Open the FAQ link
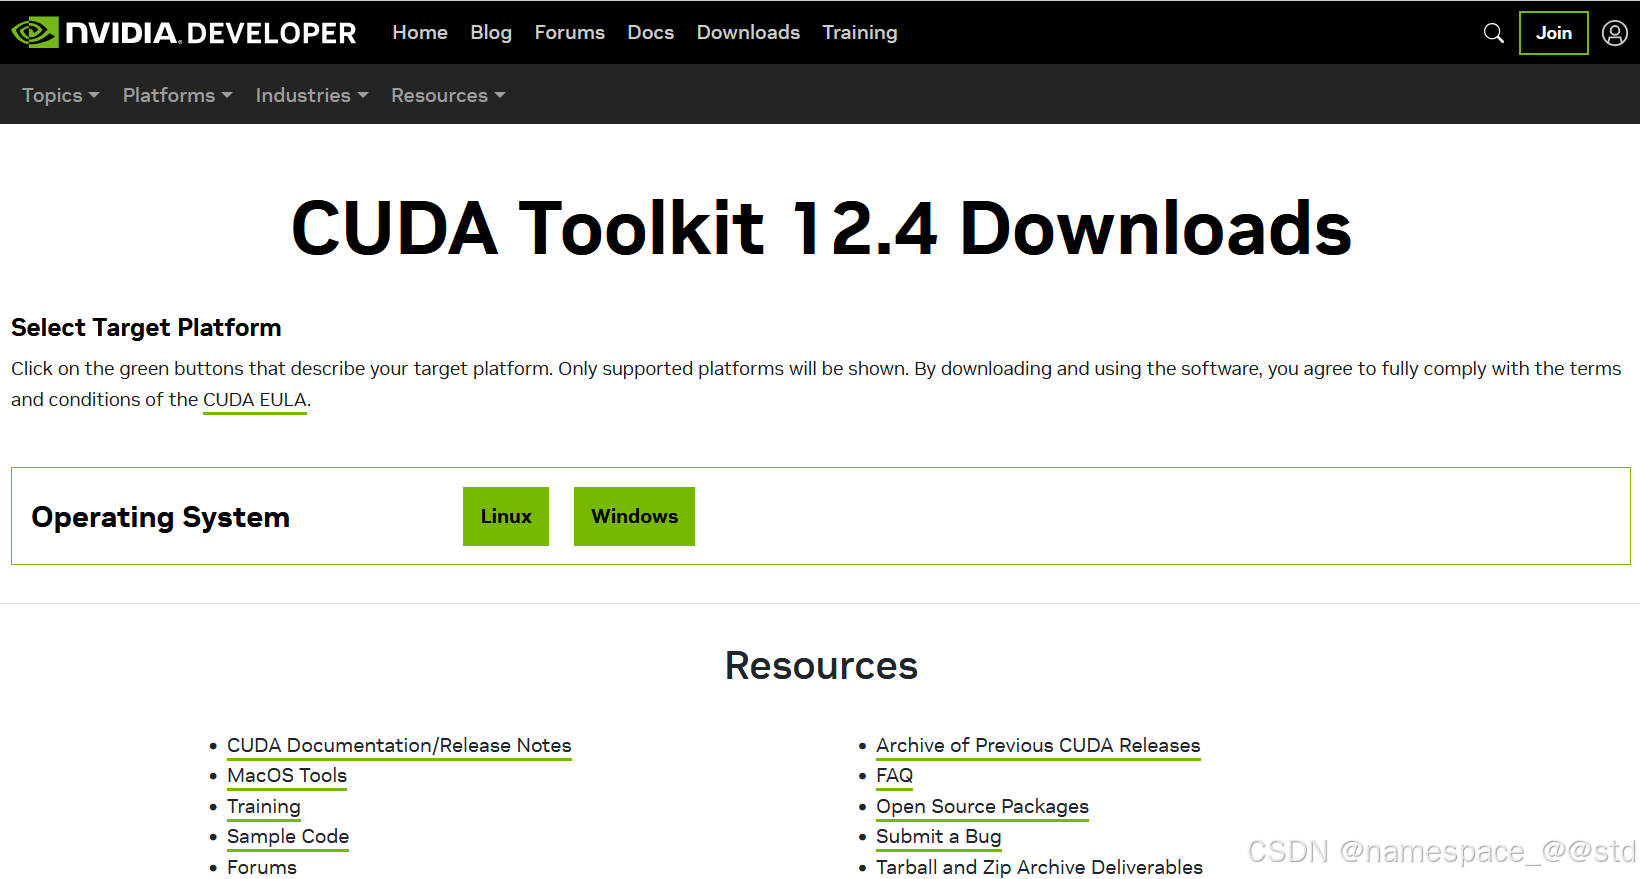Screen dimensions: 1640x879 click(x=894, y=776)
